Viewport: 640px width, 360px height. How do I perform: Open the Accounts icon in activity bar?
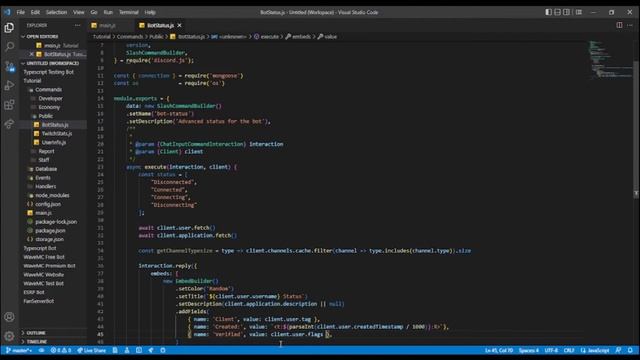click(x=9, y=317)
